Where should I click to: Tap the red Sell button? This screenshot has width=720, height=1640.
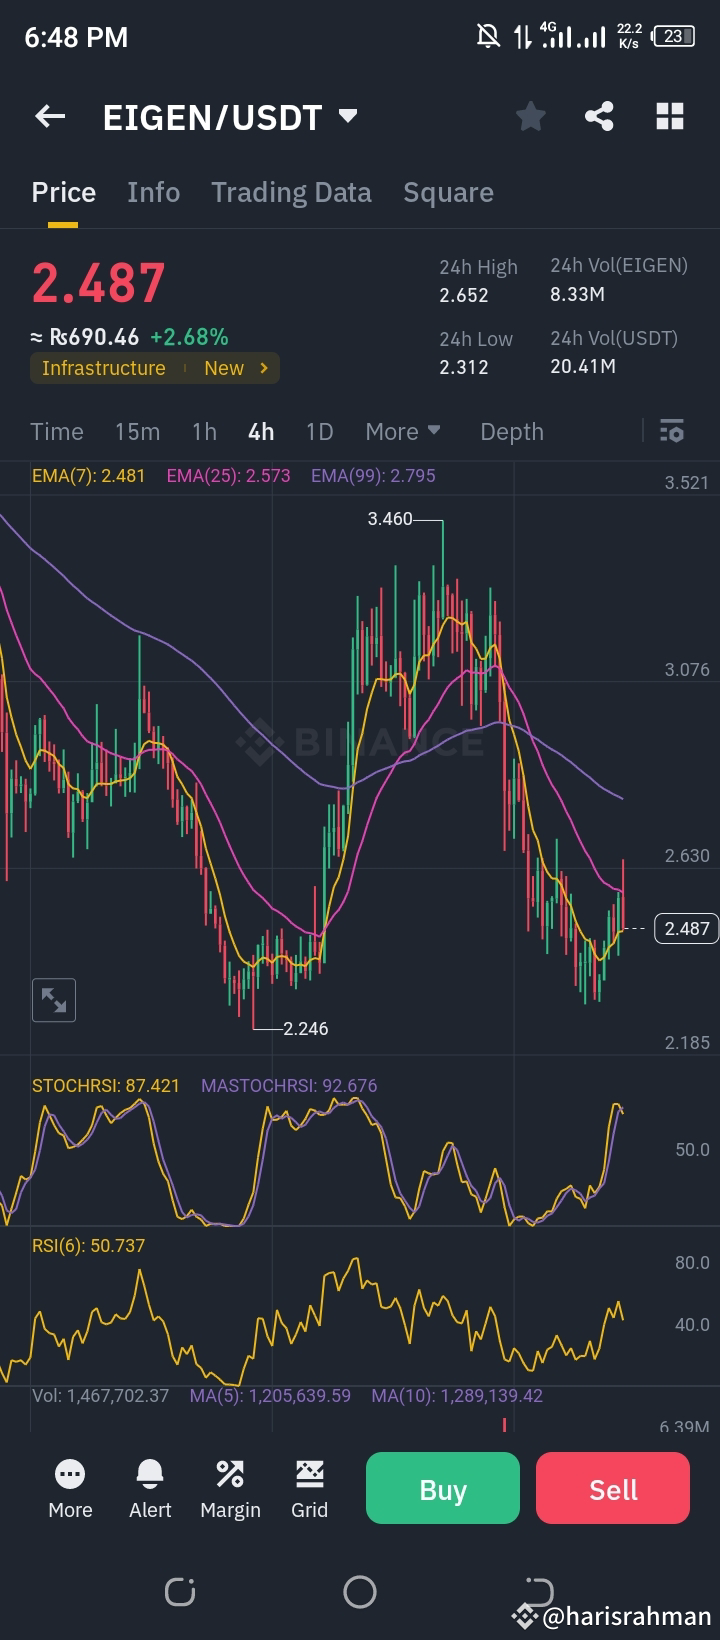click(612, 1488)
